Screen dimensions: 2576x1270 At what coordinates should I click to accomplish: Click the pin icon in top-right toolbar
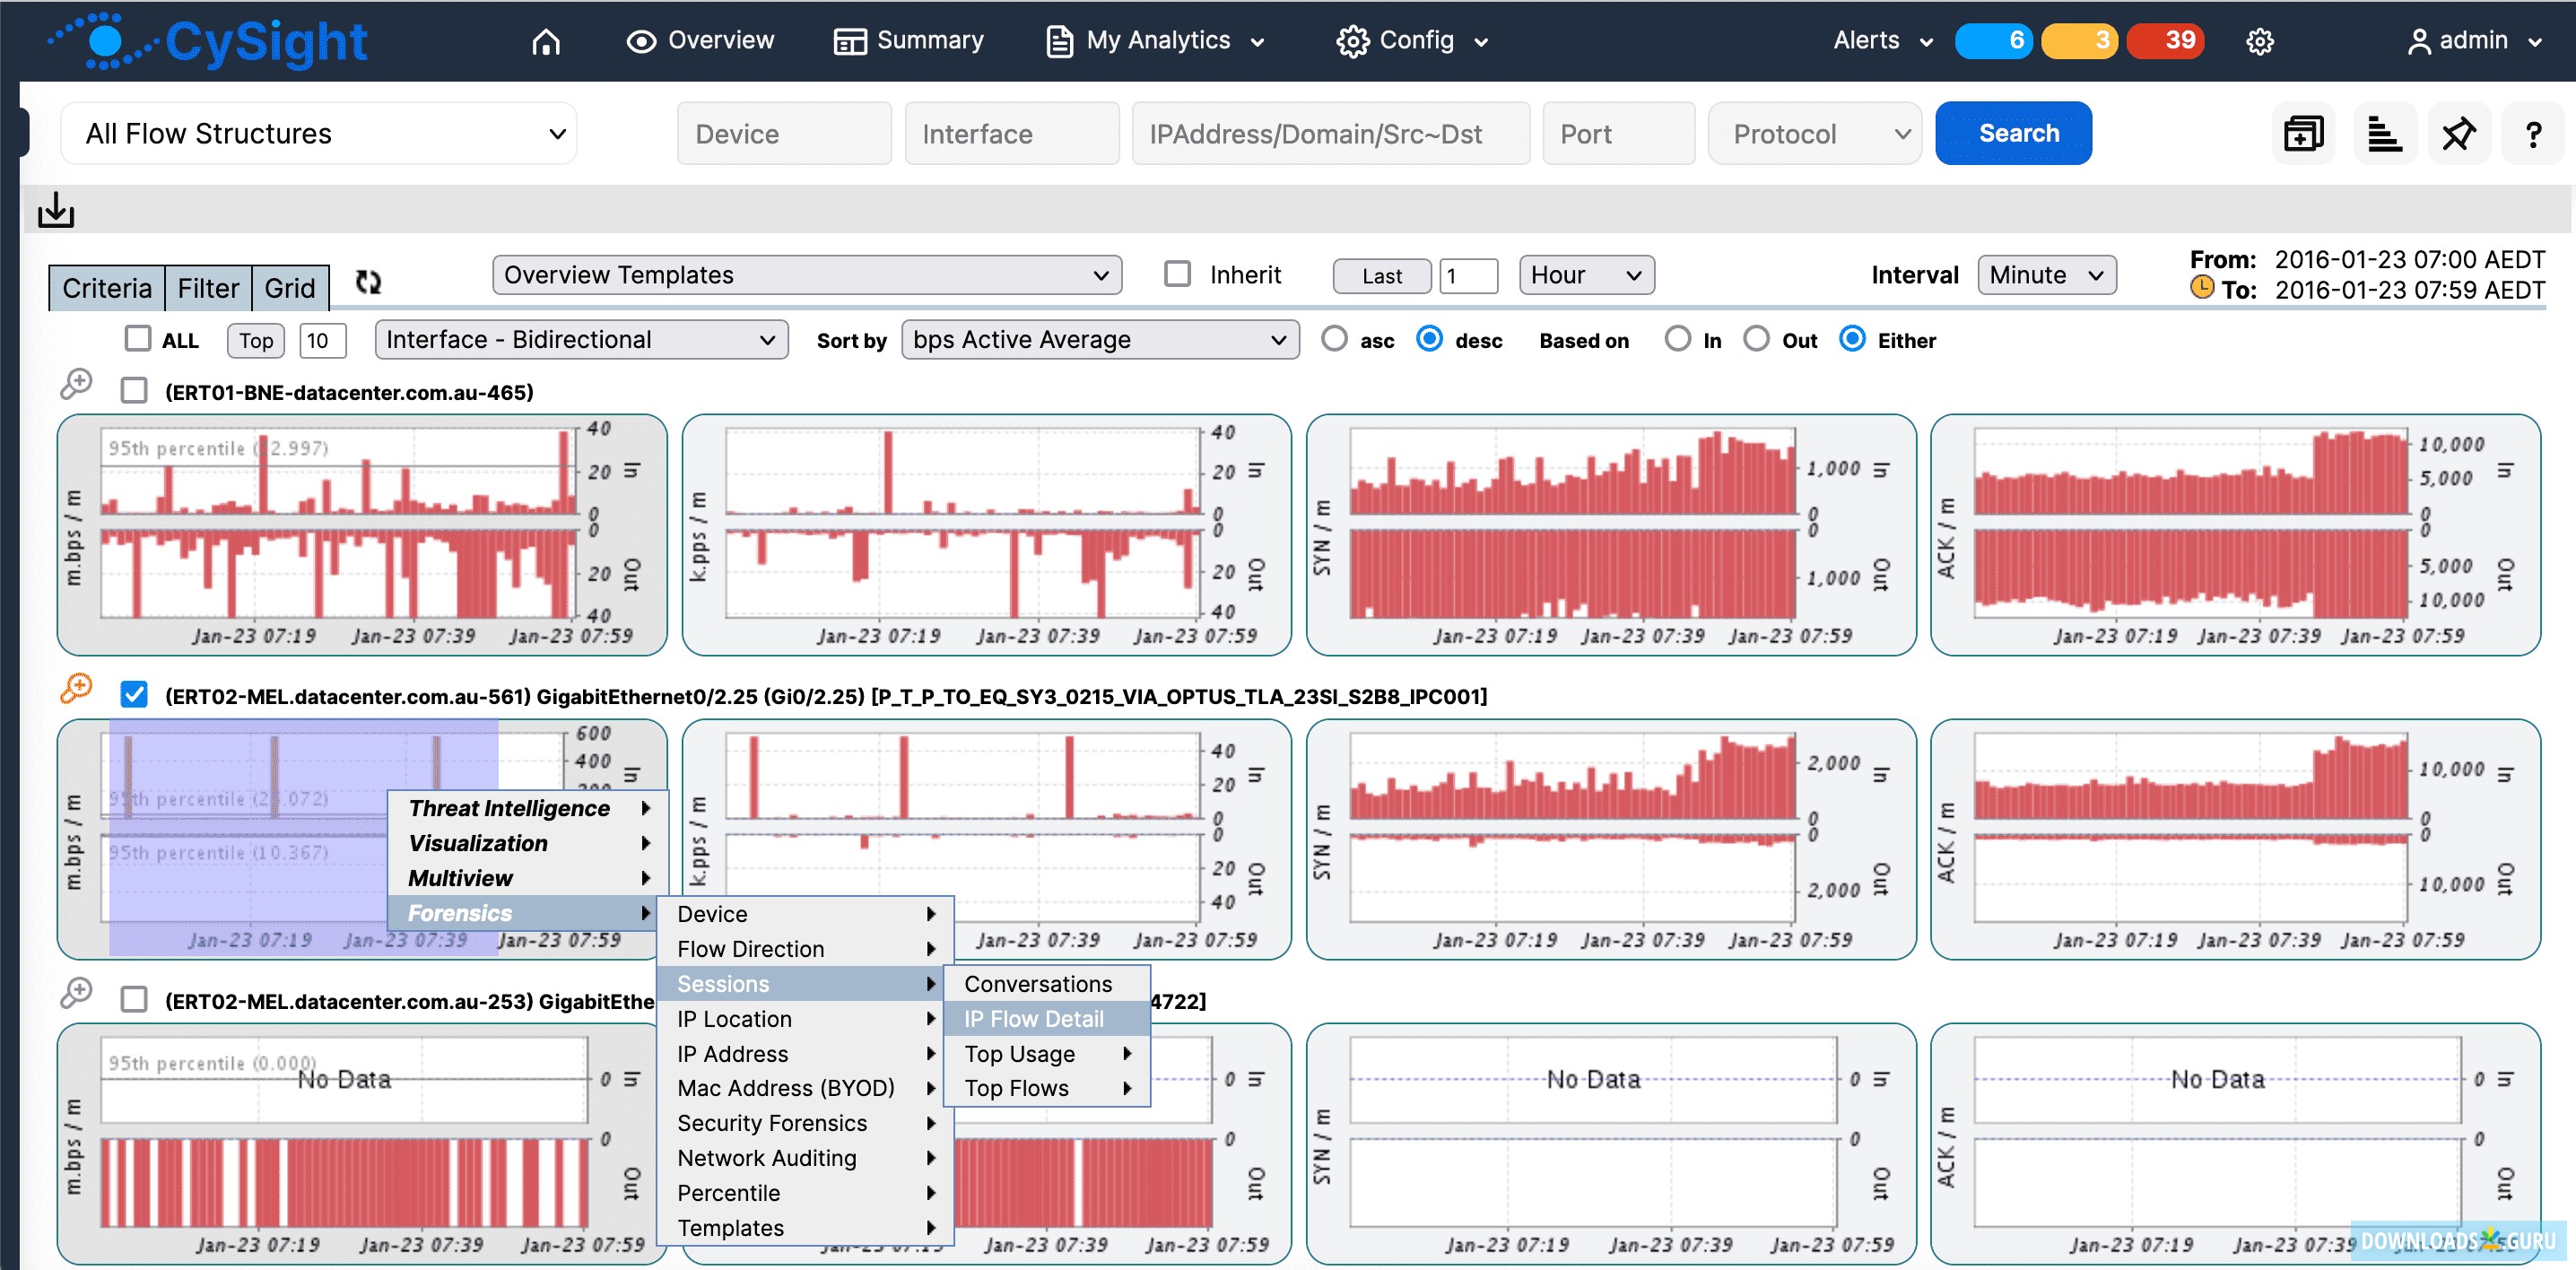2458,133
